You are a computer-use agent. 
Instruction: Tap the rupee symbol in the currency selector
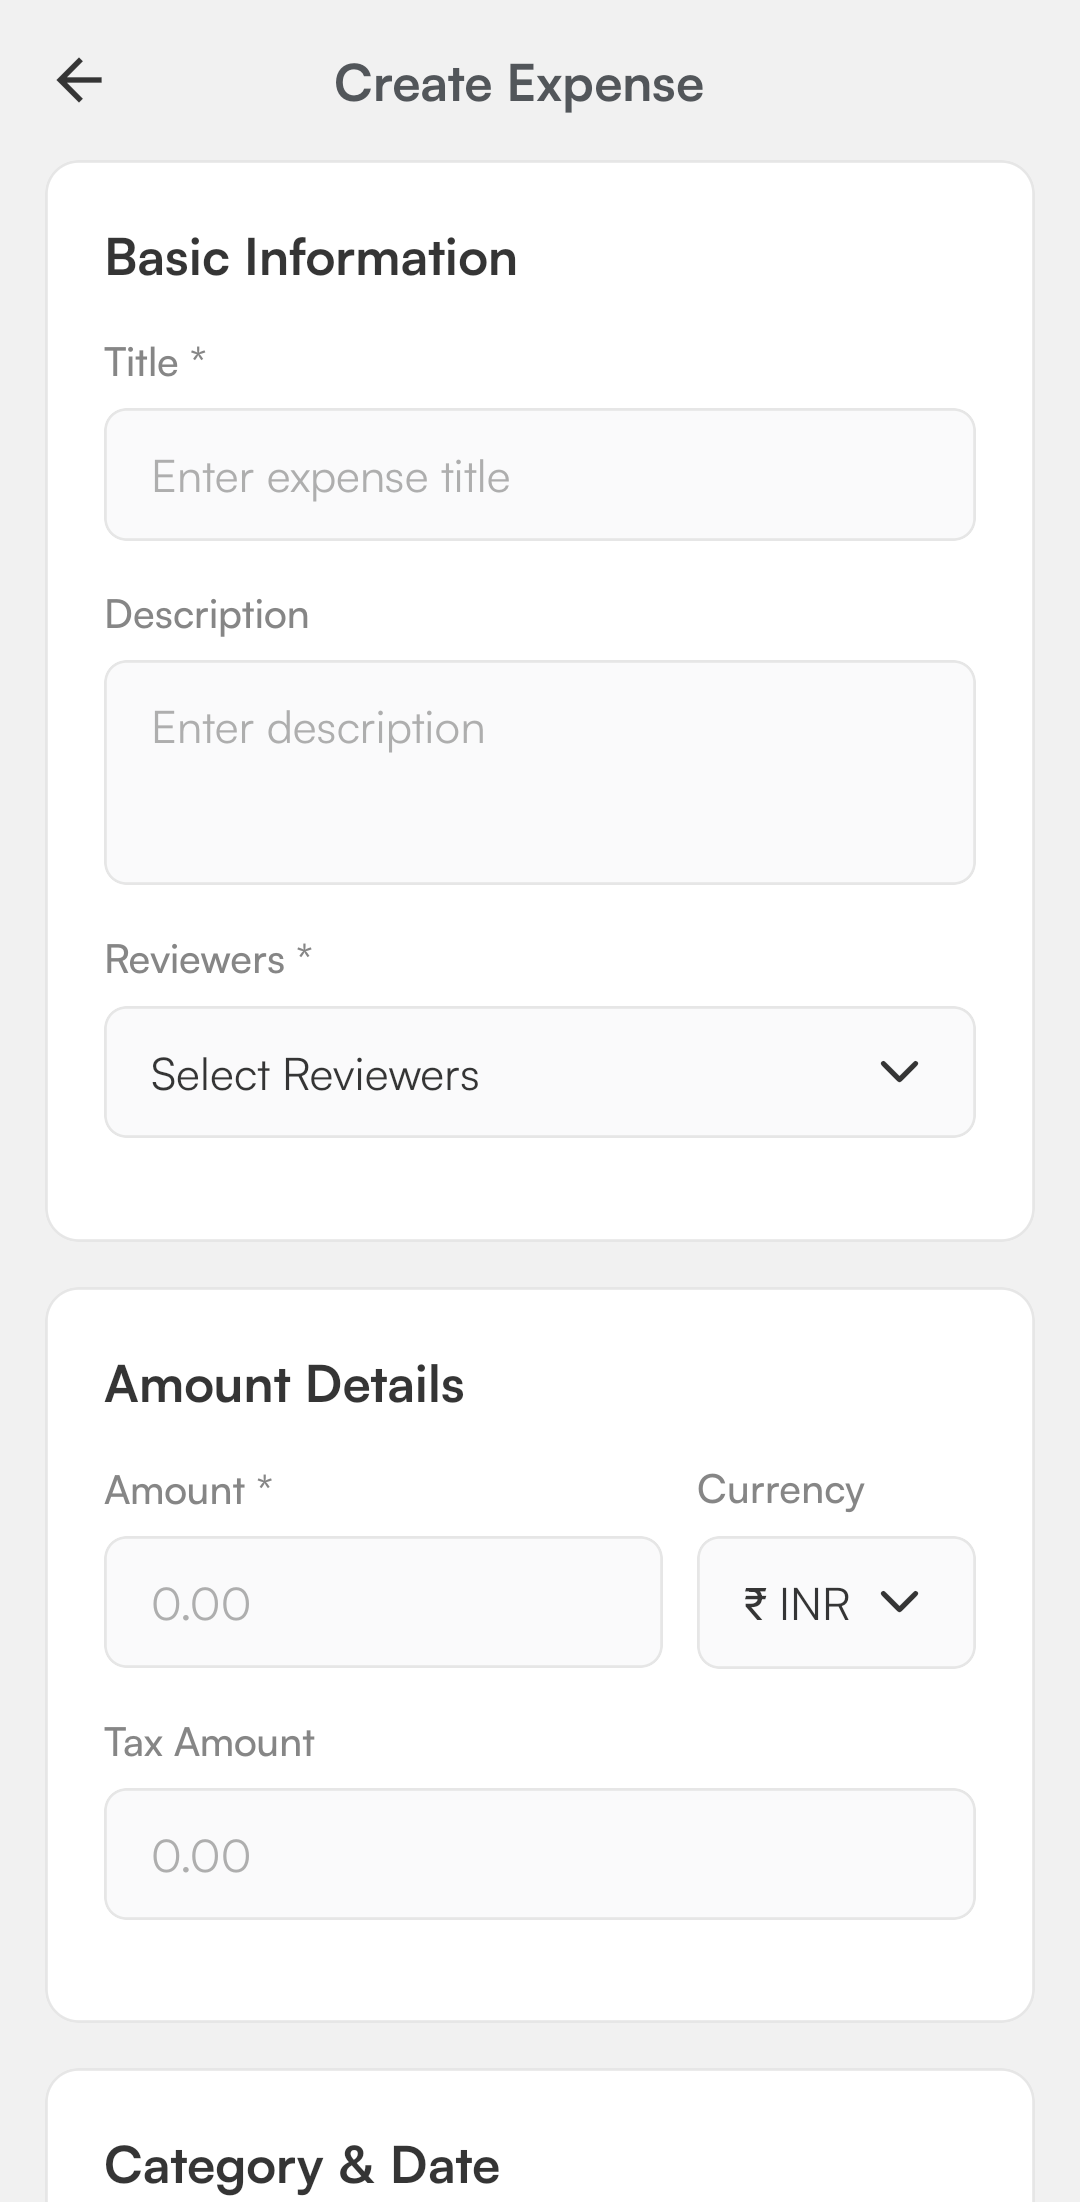756,1604
